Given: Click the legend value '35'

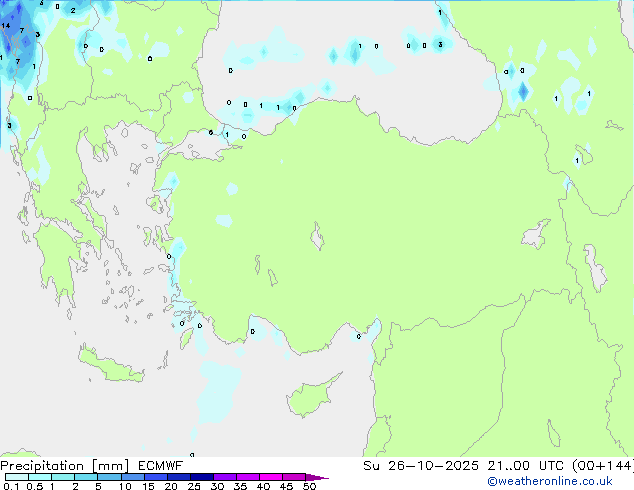Looking at the screenshot, I should 240,486.
